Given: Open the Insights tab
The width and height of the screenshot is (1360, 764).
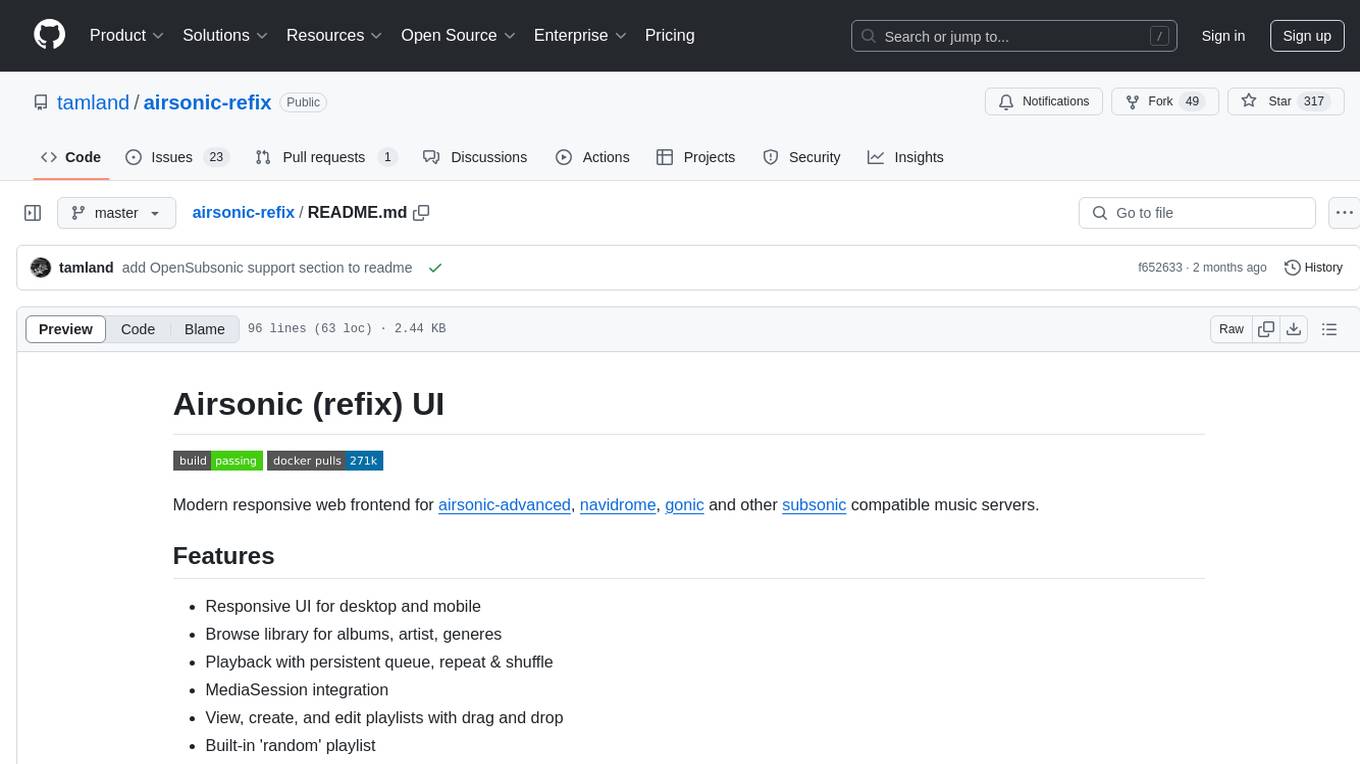Looking at the screenshot, I should 906,157.
